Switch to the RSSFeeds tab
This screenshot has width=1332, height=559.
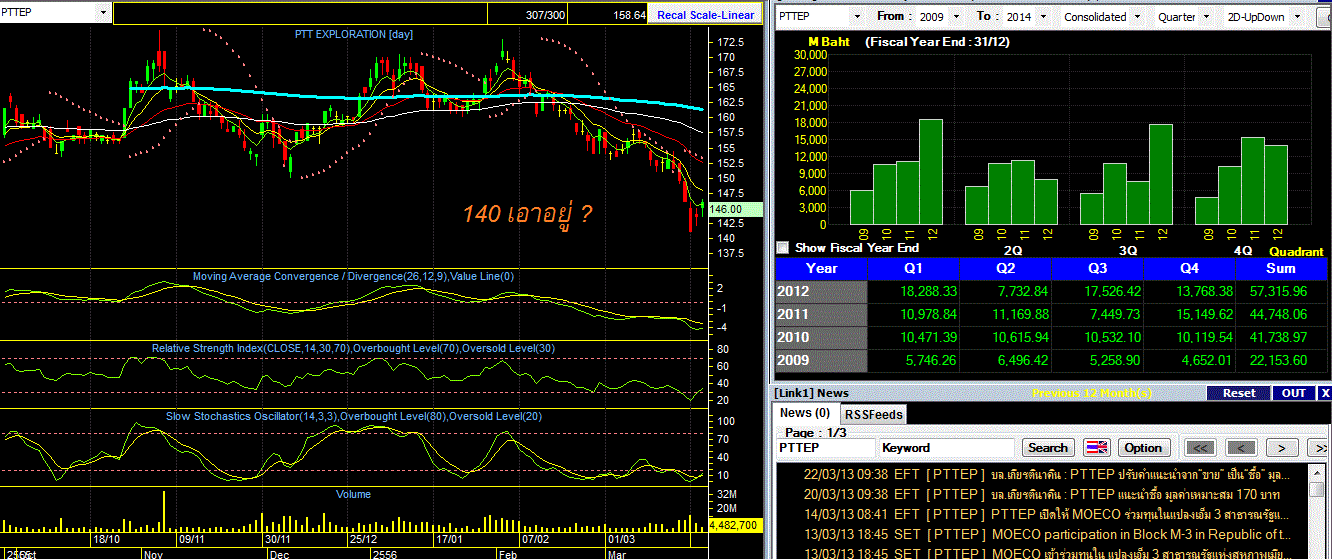coord(873,414)
